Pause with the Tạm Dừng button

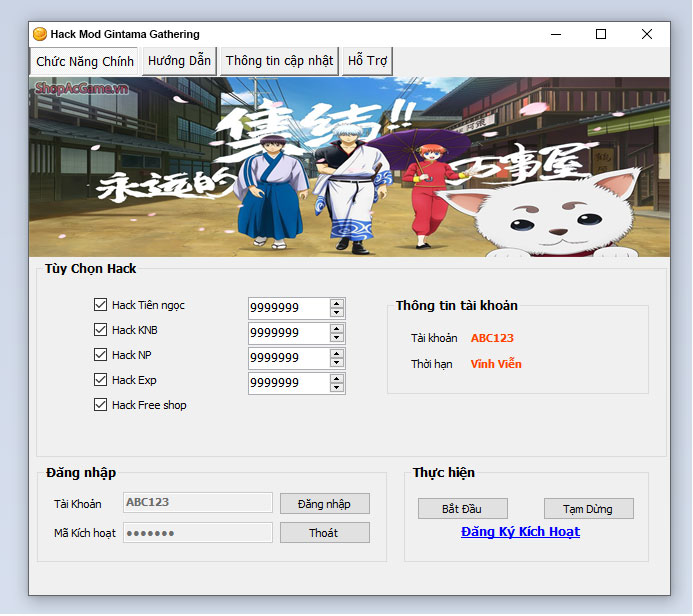click(589, 509)
